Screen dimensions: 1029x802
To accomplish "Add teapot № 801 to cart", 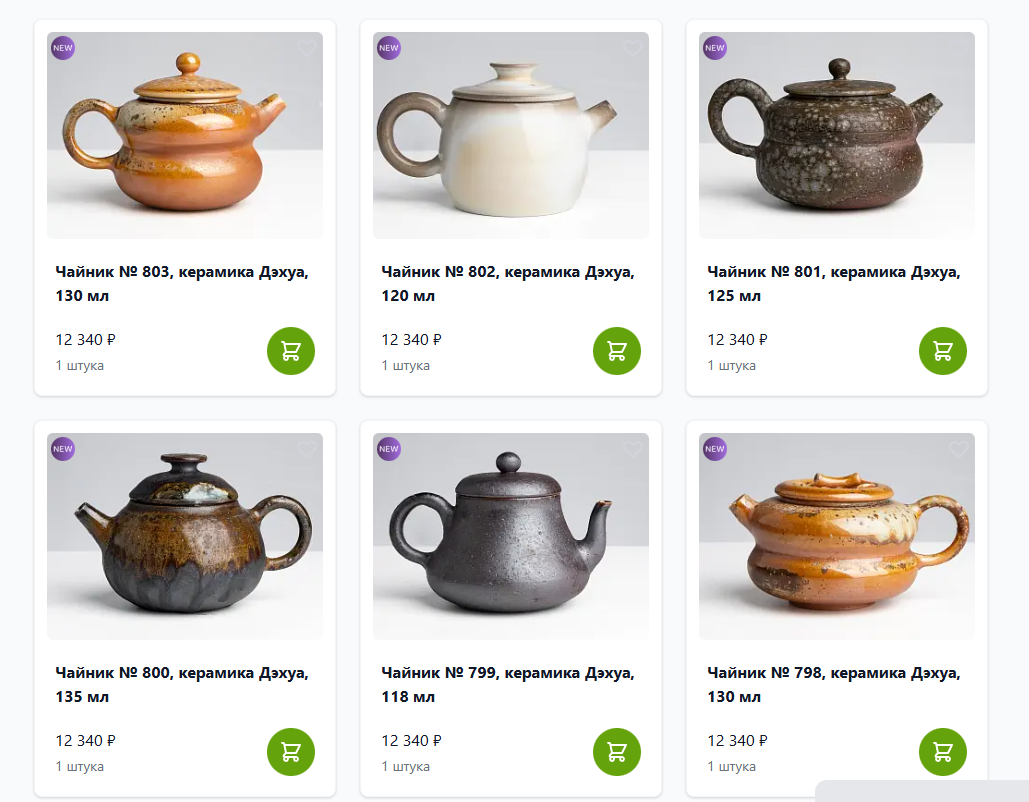I will click(943, 351).
